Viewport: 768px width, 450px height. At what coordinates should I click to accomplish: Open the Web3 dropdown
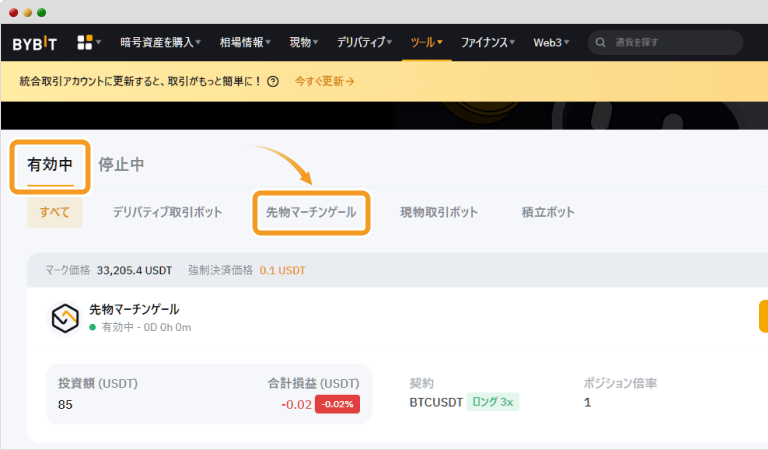[551, 43]
